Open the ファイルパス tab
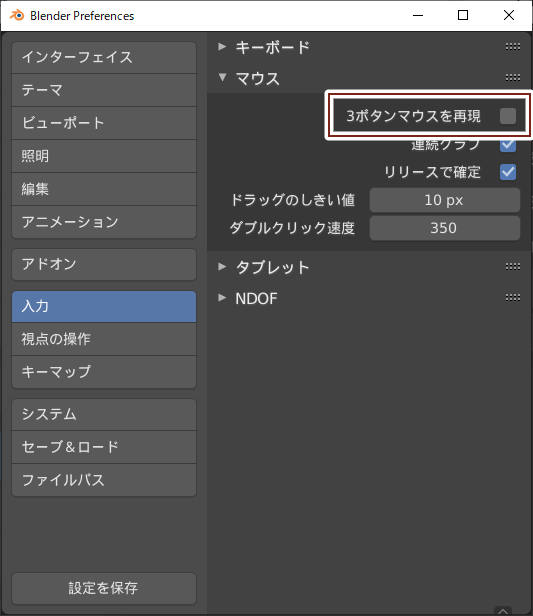This screenshot has height=616, width=533. point(104,480)
